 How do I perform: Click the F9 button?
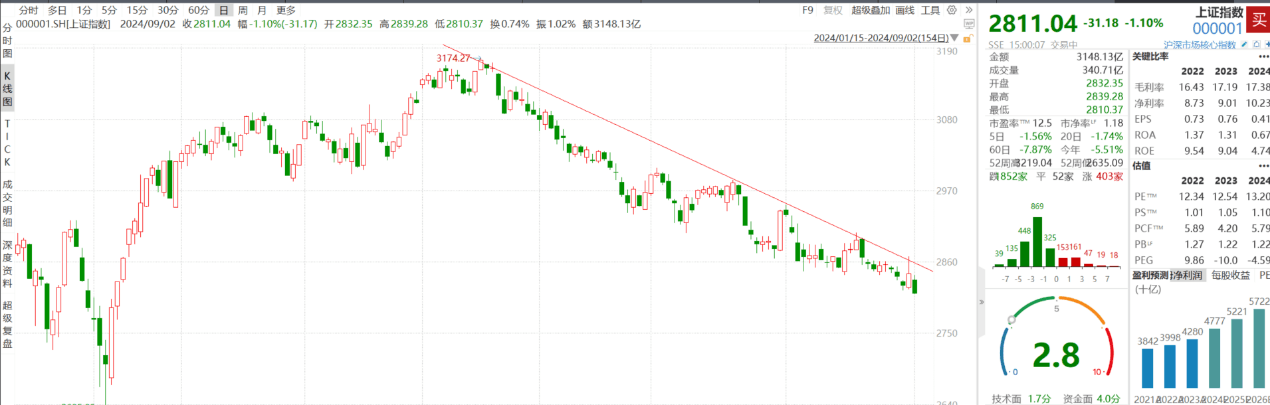coord(807,10)
